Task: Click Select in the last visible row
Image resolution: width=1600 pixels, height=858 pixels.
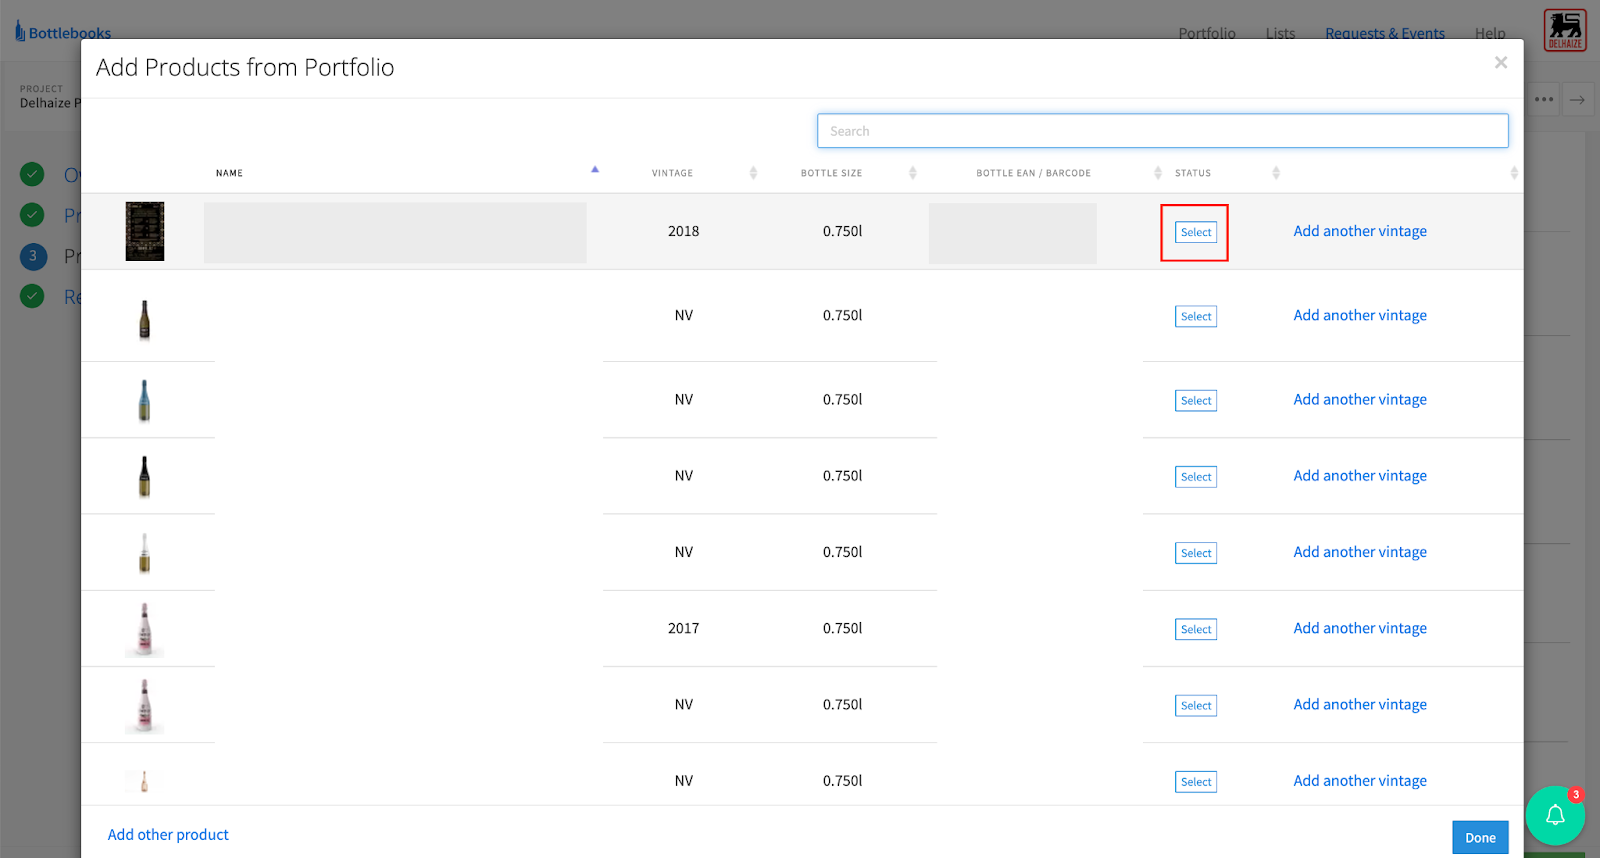Action: (x=1196, y=782)
